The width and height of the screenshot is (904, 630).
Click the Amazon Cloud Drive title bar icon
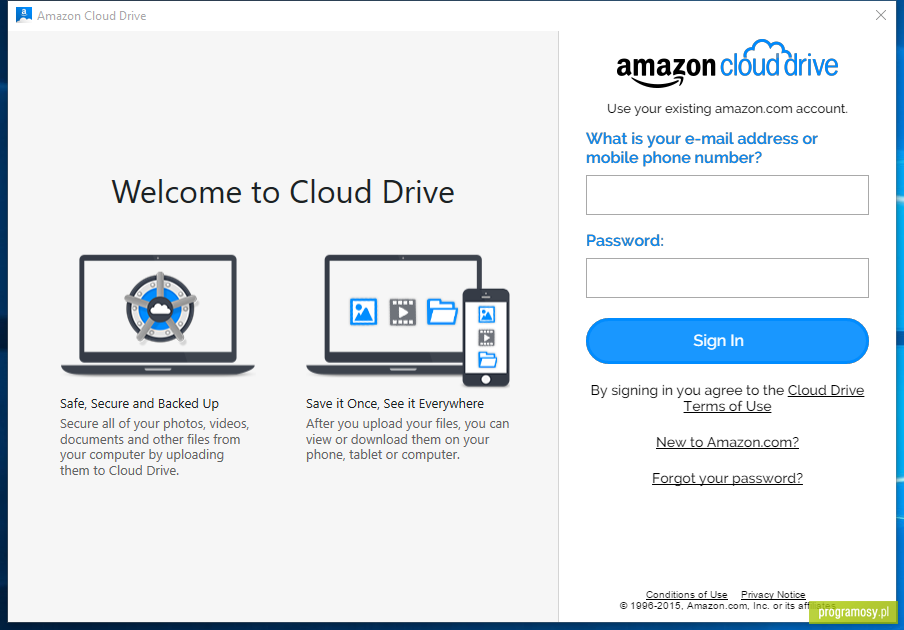point(24,14)
